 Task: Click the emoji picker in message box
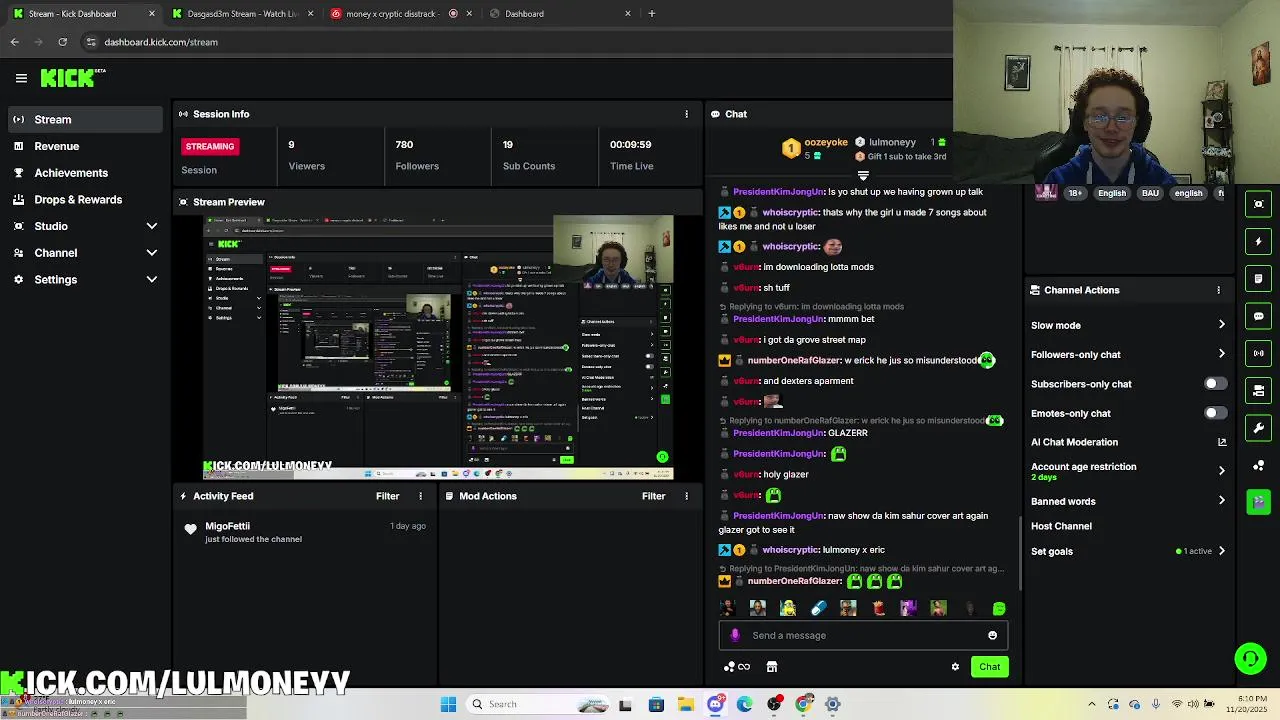point(992,635)
